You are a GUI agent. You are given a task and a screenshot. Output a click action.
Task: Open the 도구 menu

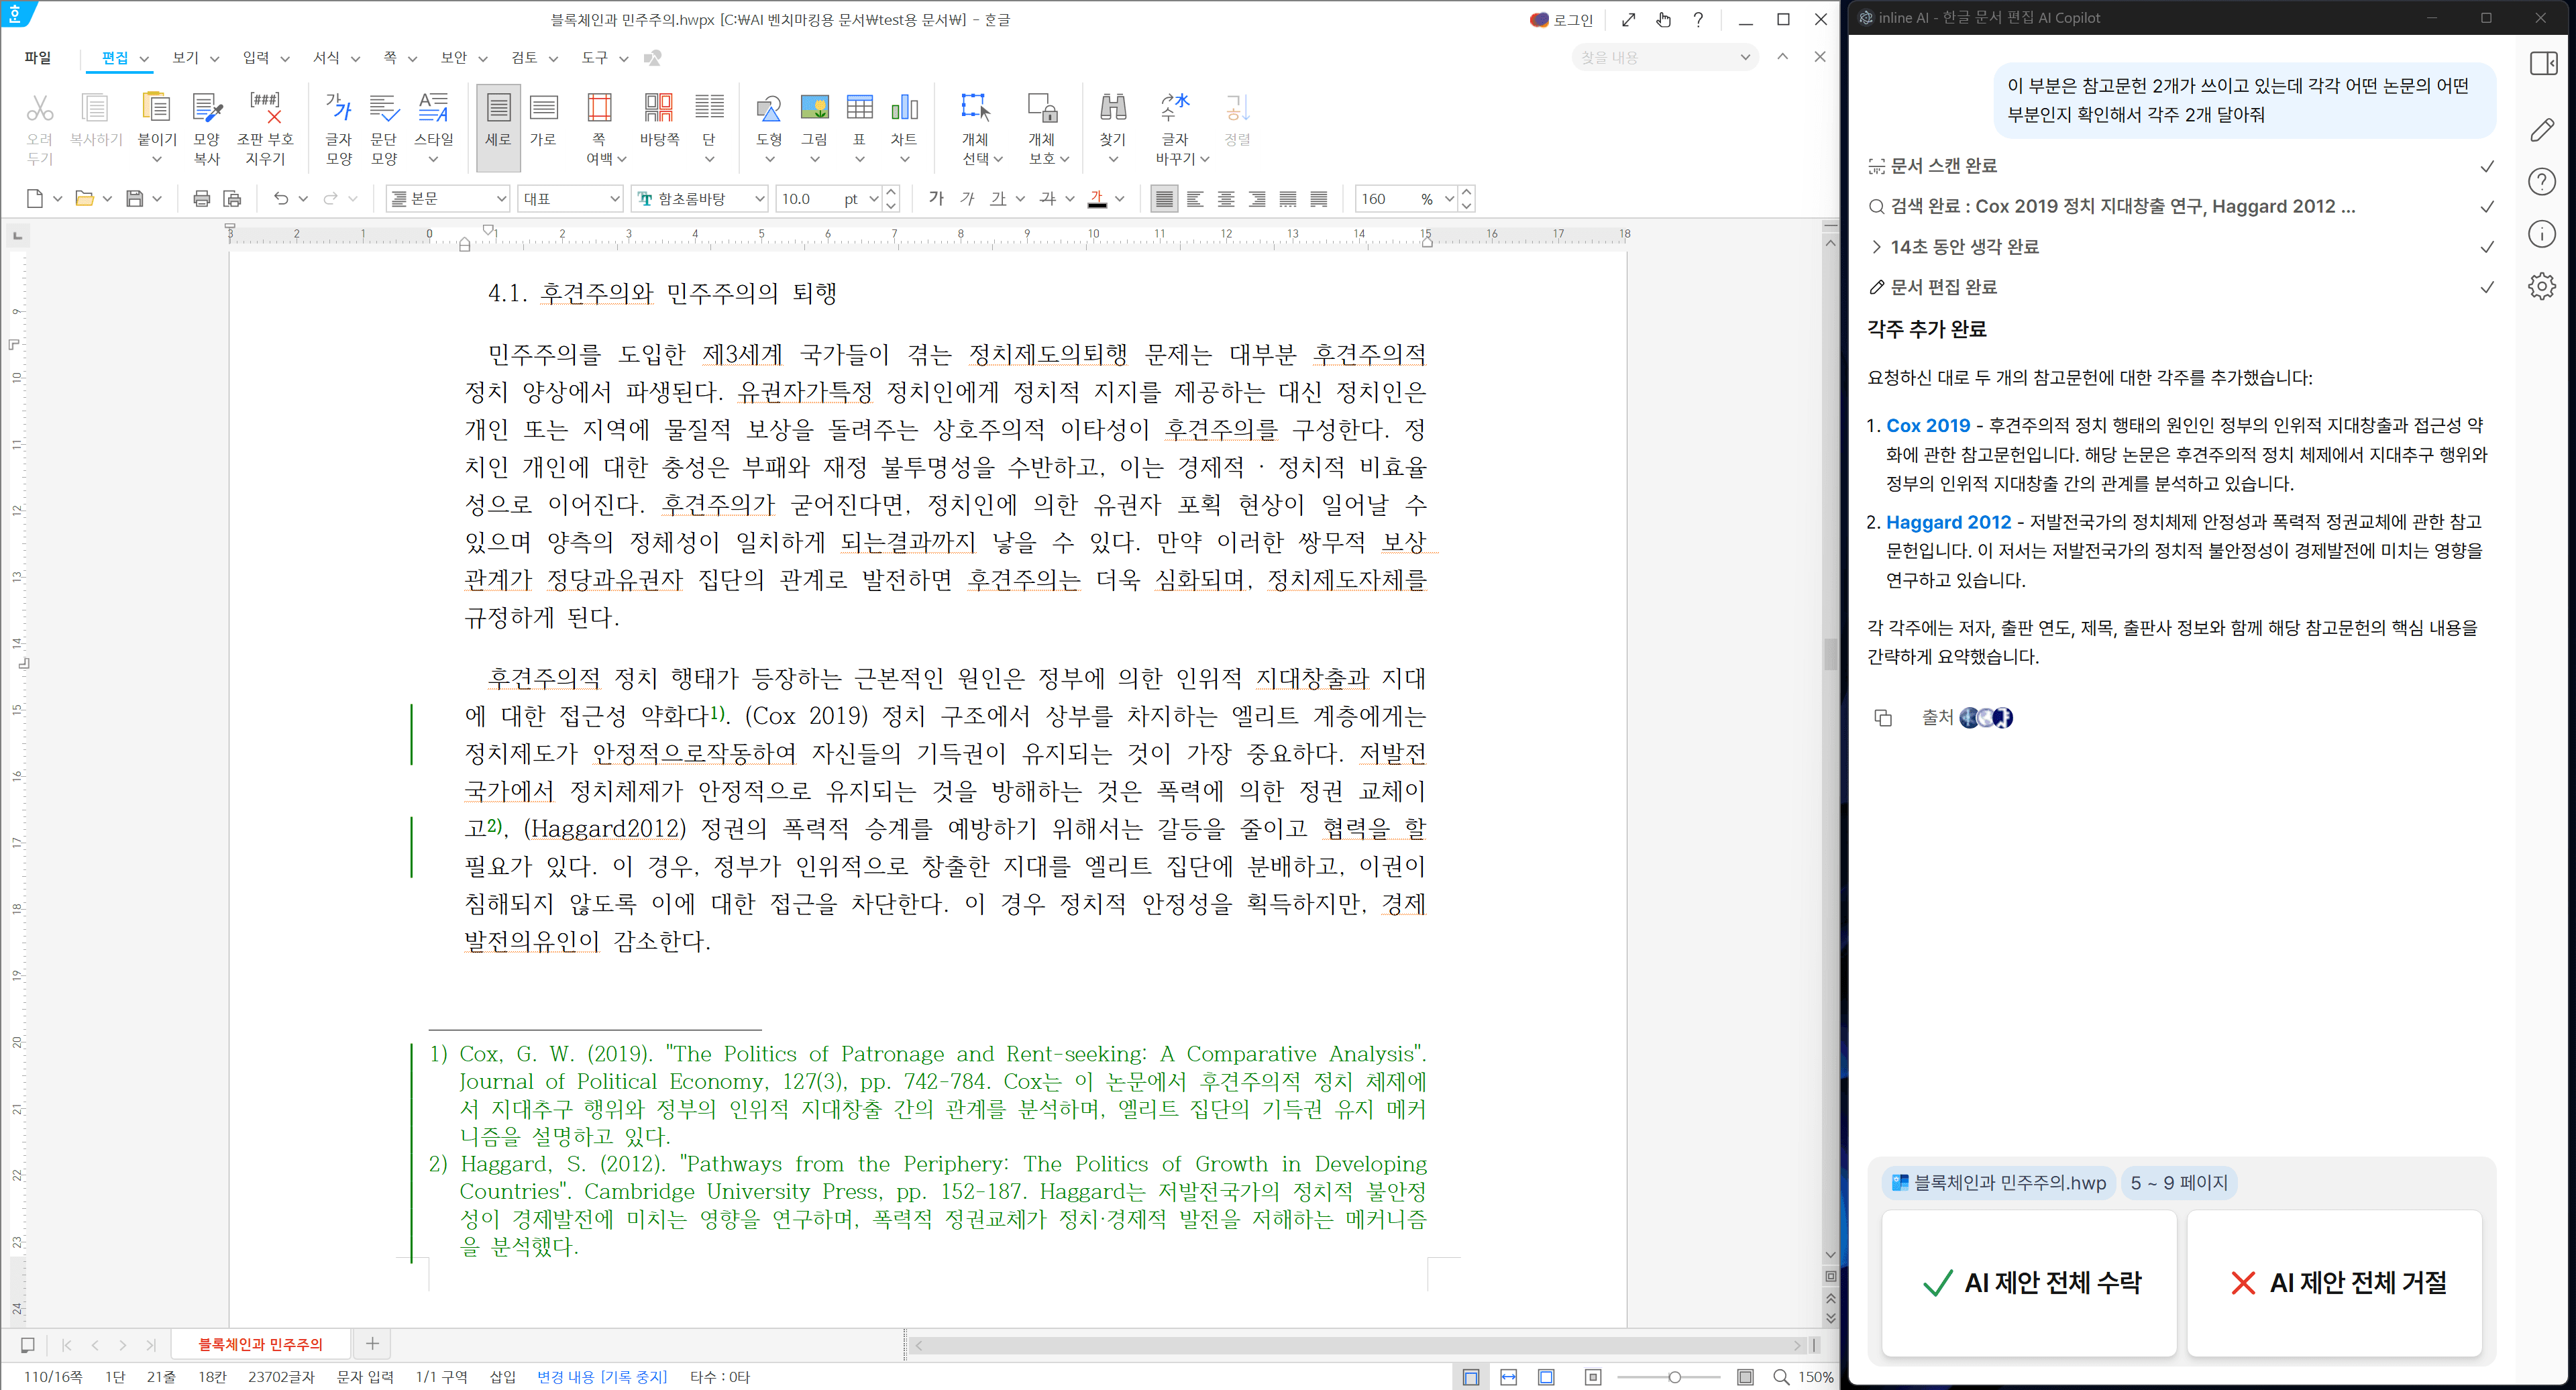click(595, 58)
